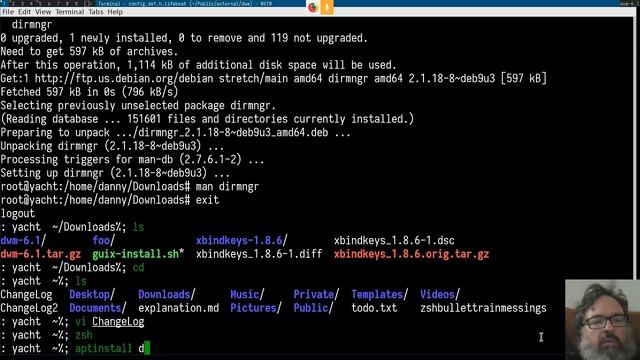Click the '(Reading database ...' line
The width and height of the screenshot is (640, 360).
[207, 119]
